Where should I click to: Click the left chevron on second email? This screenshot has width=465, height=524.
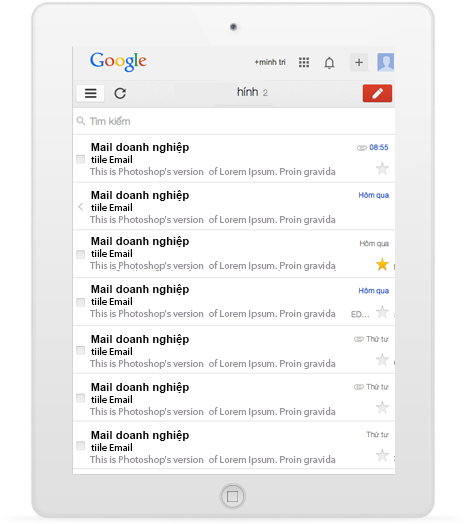[x=81, y=207]
